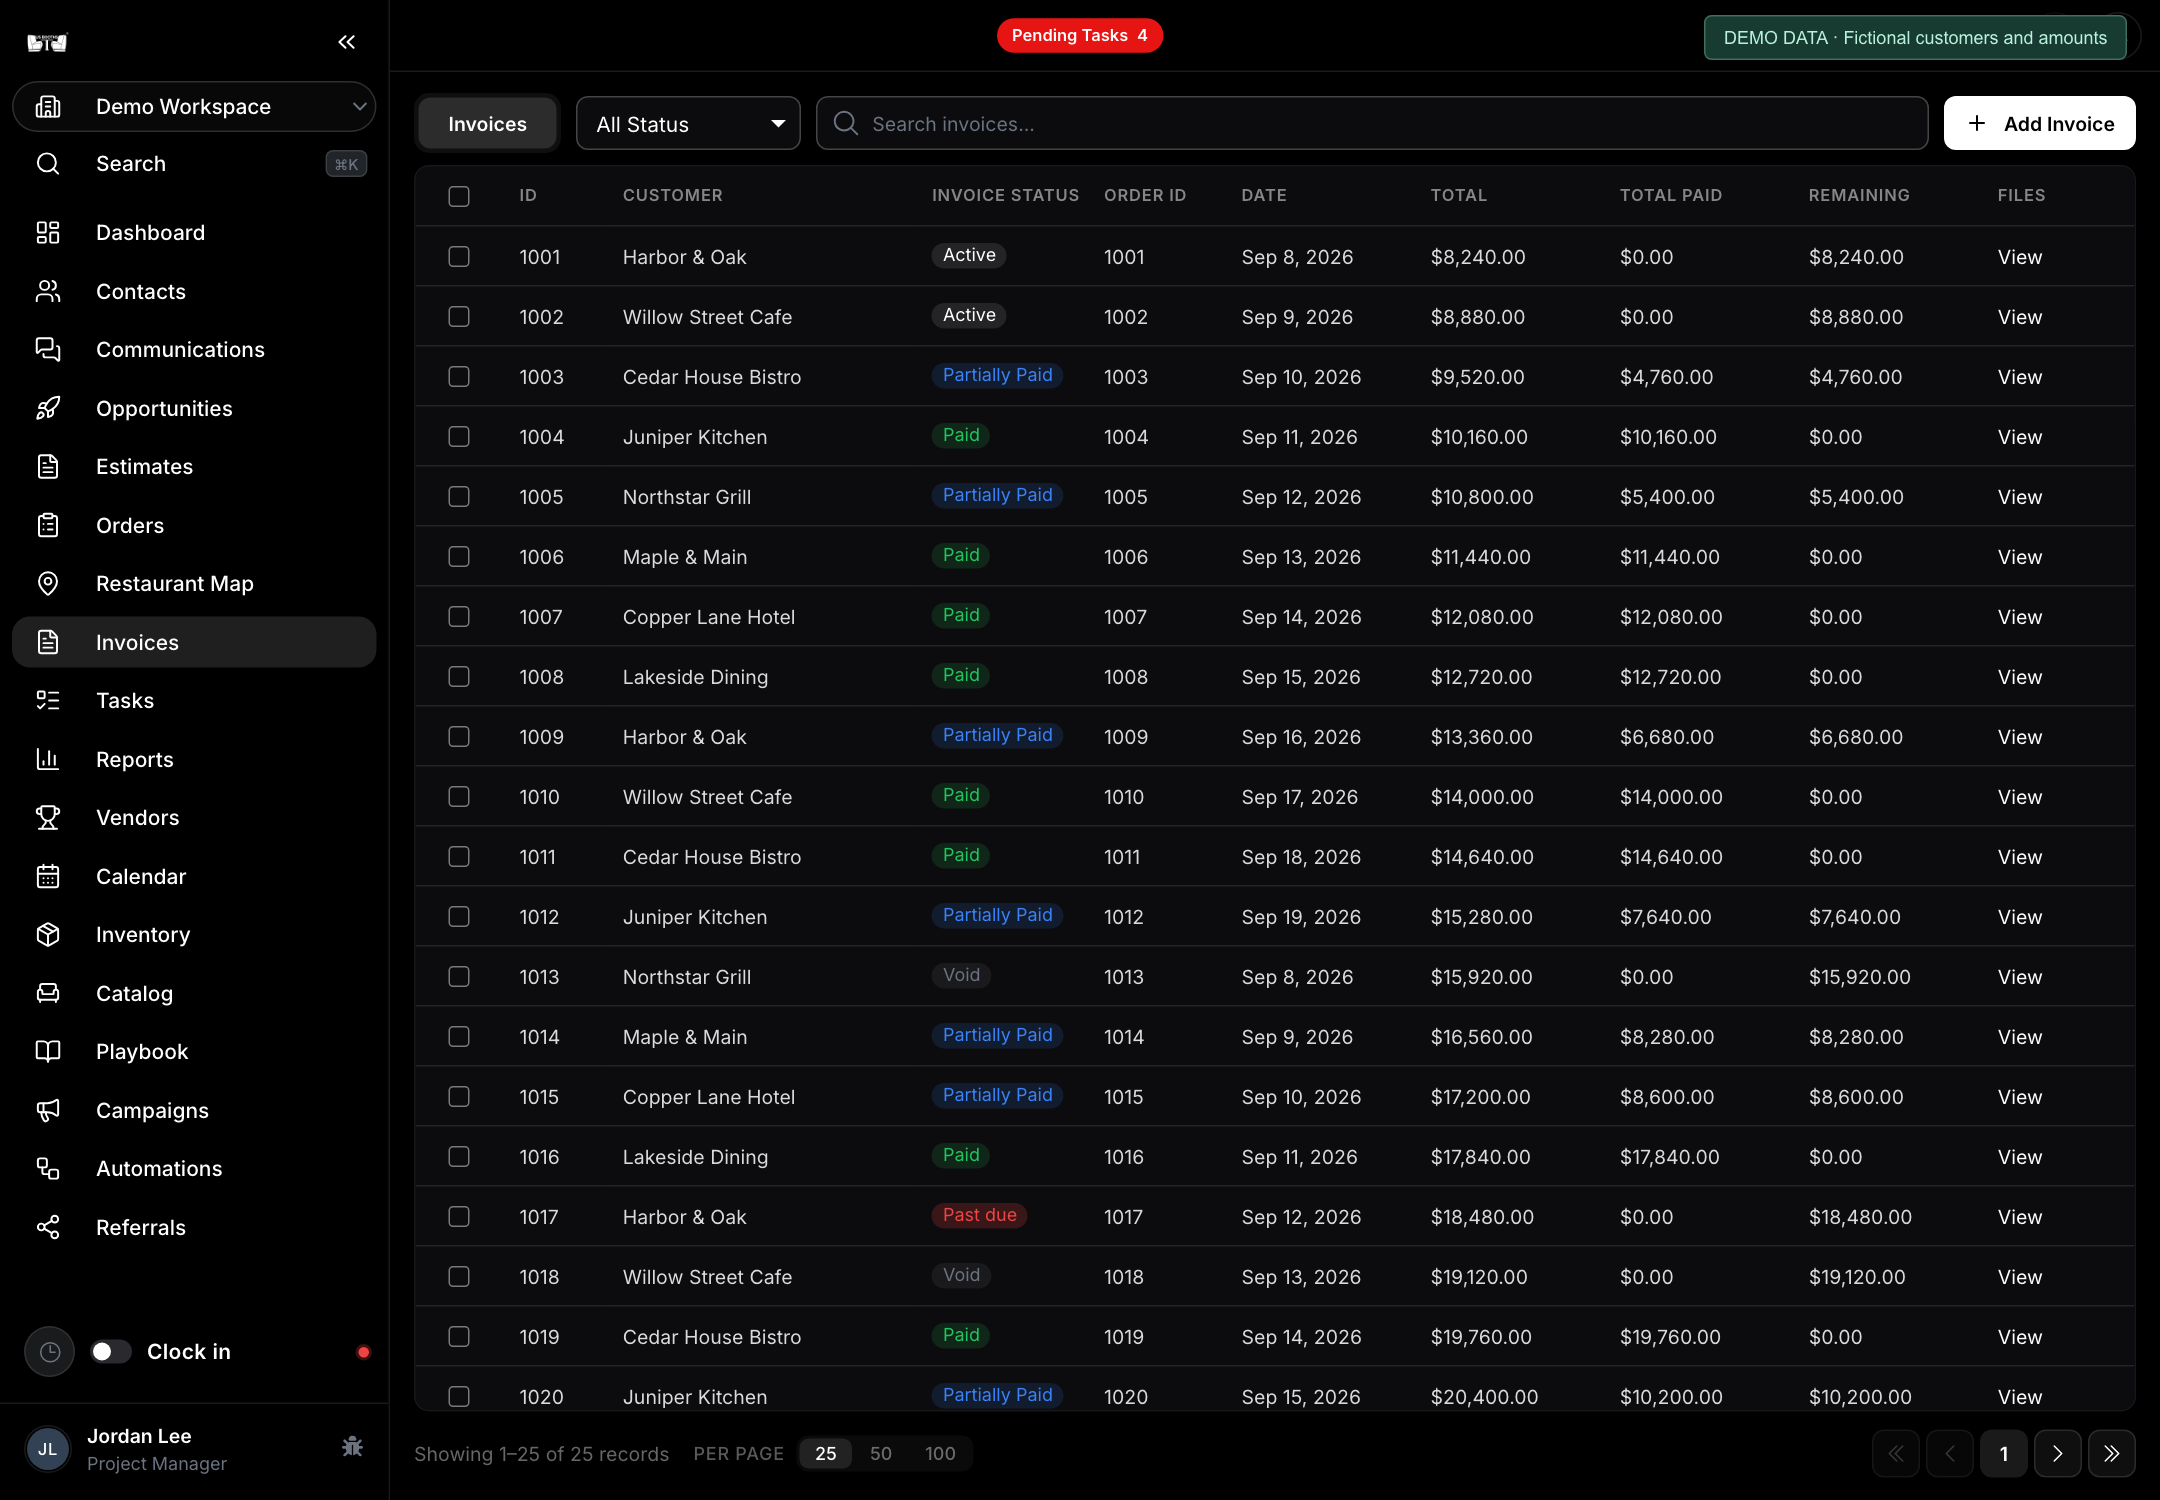The image size is (2160, 1500).
Task: Open Campaigns megaphone icon
Action: coord(48,1111)
